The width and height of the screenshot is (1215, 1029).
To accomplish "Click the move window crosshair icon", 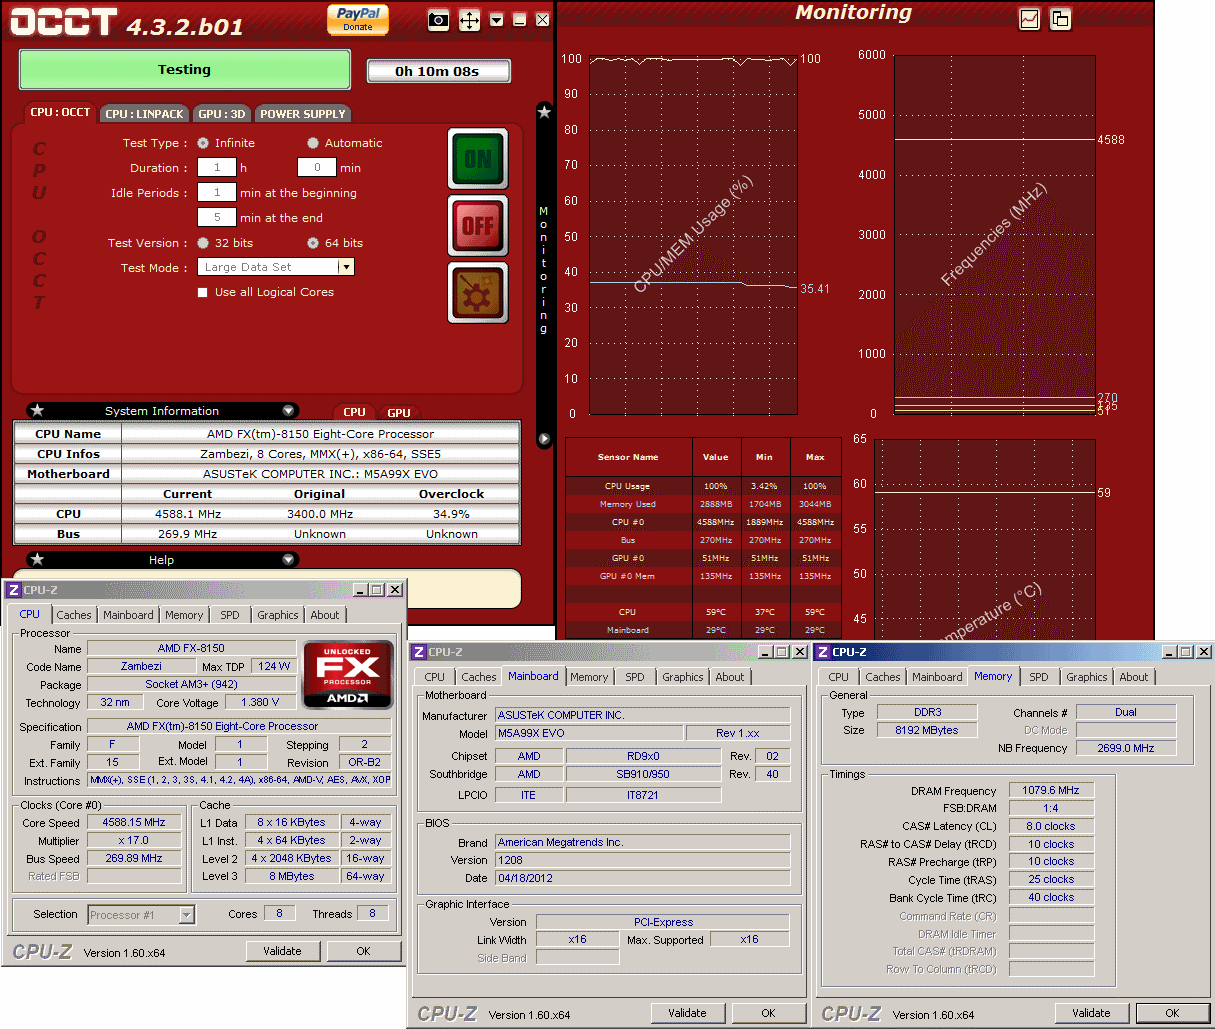I will click(x=469, y=20).
